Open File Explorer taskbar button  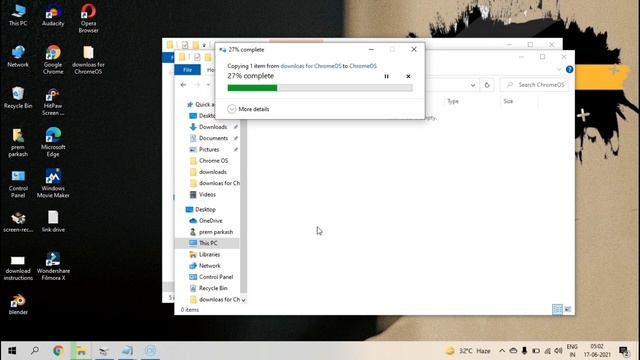coord(81,351)
